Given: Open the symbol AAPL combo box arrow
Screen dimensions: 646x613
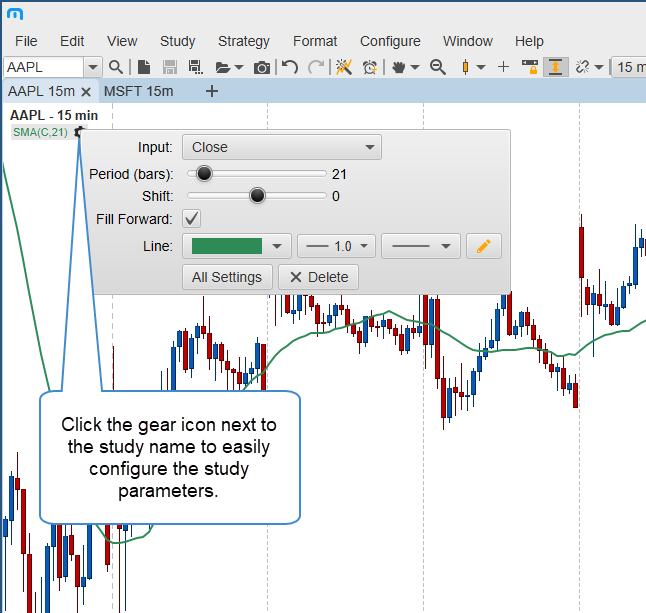Looking at the screenshot, I should pos(92,67).
